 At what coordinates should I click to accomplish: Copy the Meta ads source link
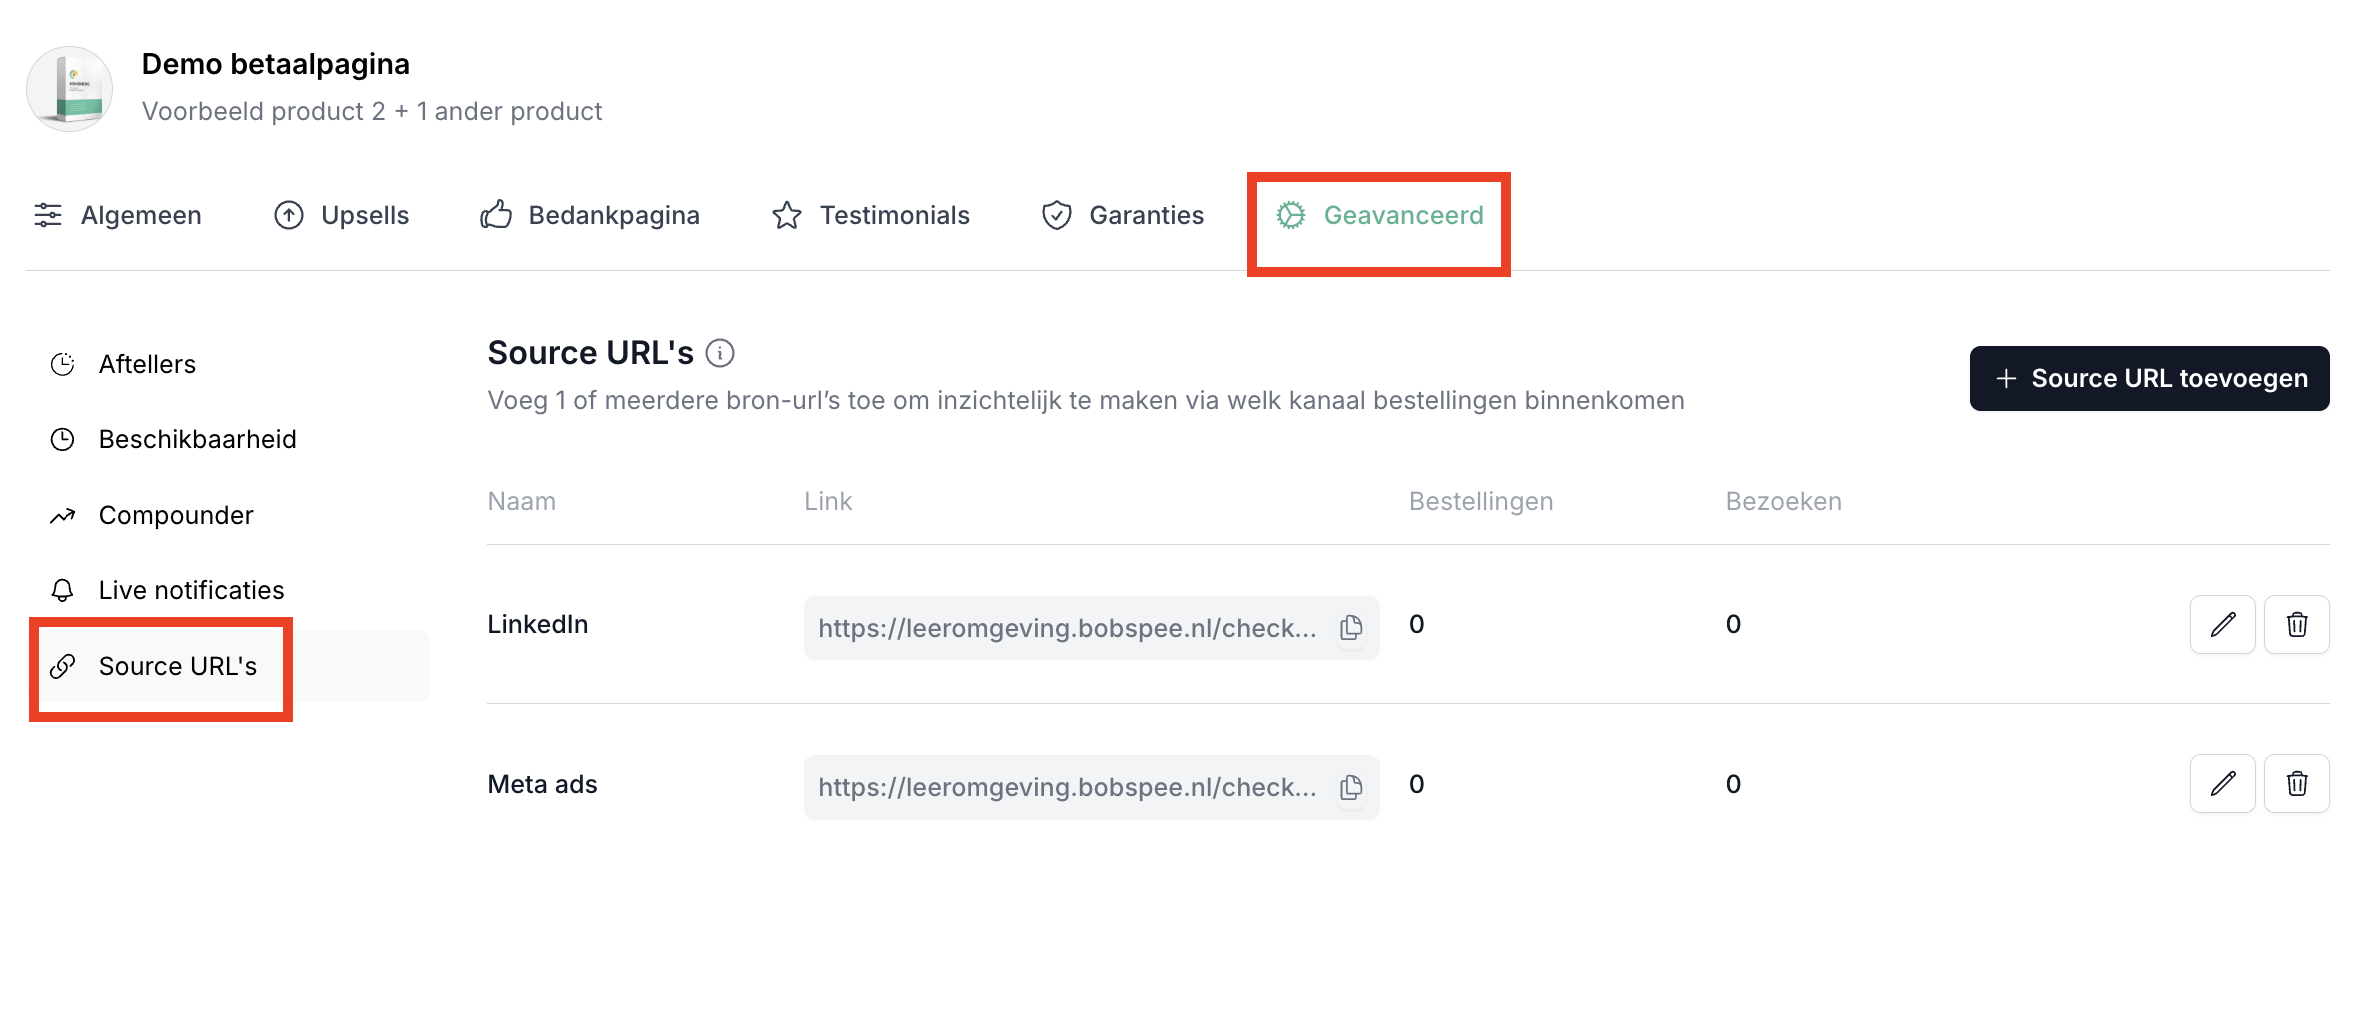[x=1351, y=788]
